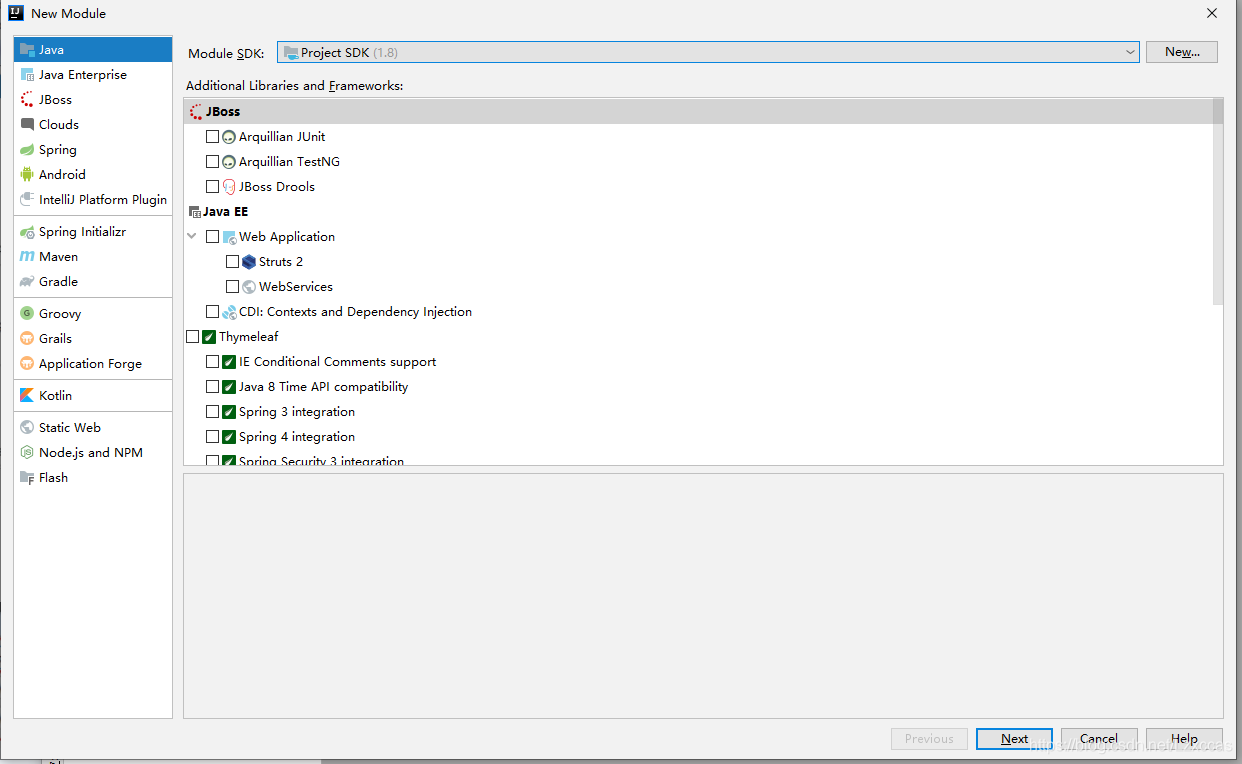Enable the Arquillian TestNG checkbox
This screenshot has height=764, width=1242.
point(212,161)
